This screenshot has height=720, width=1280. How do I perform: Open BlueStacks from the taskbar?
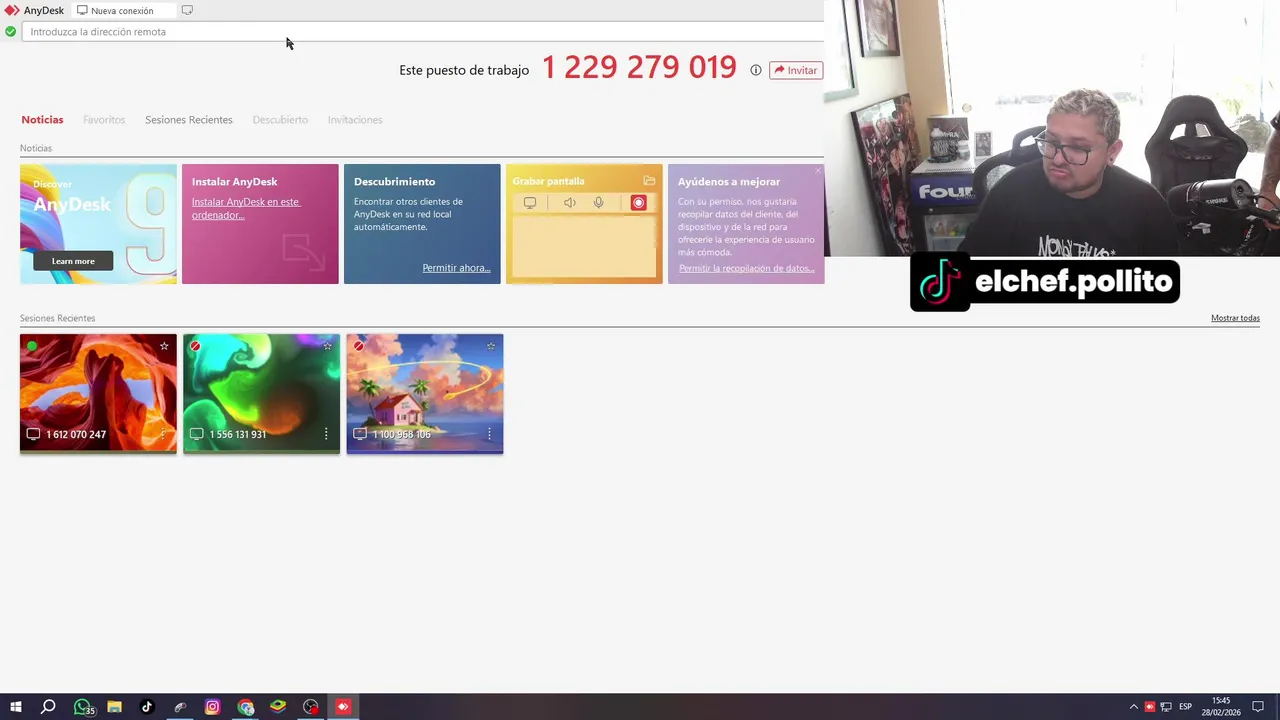click(278, 707)
